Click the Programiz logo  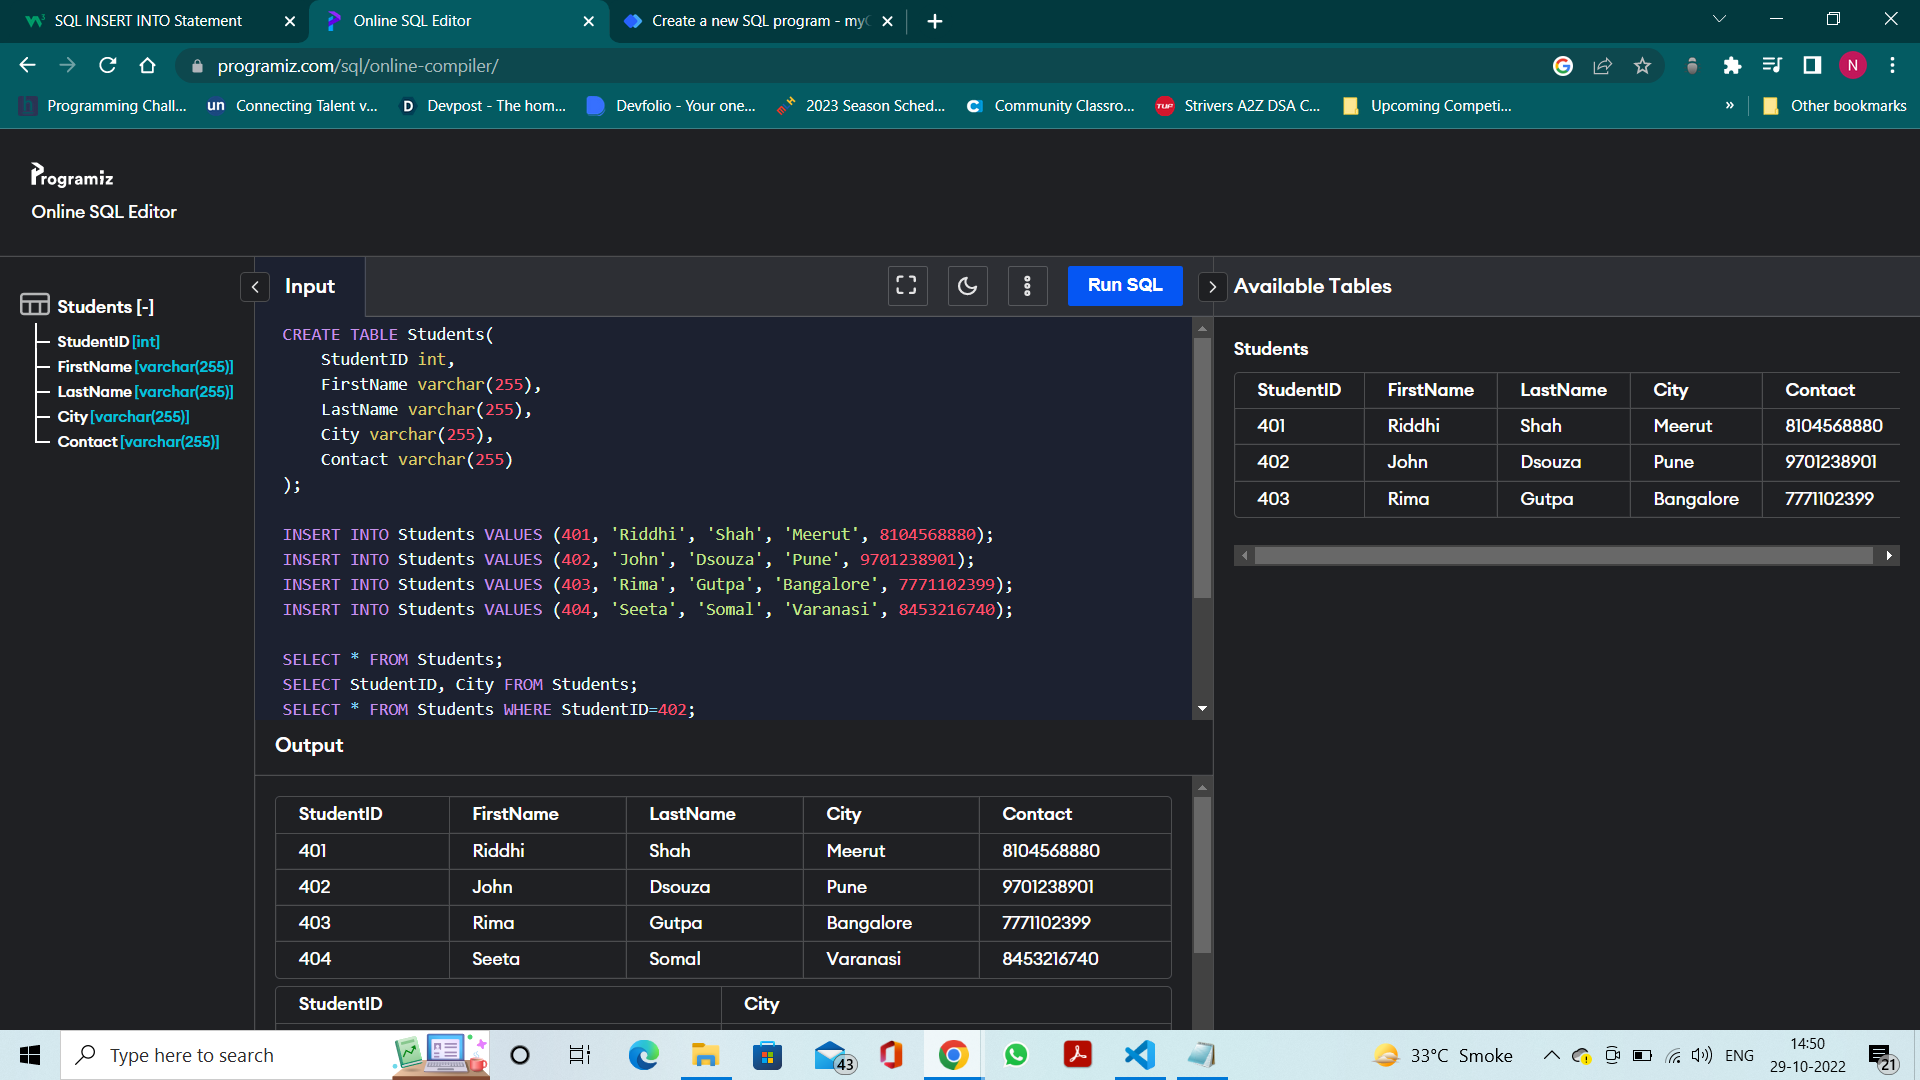coord(72,176)
